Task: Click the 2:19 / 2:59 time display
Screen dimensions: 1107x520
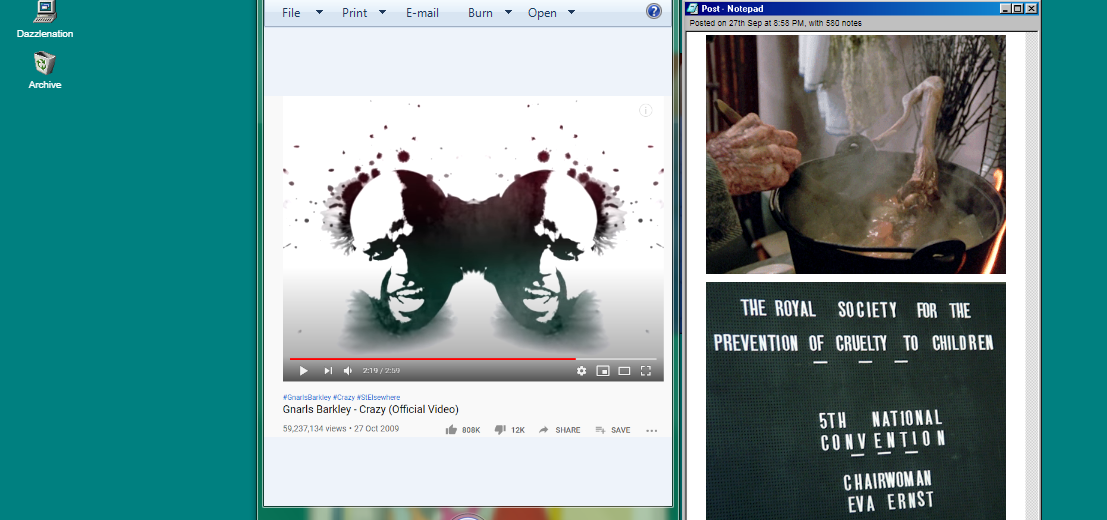Action: [x=381, y=370]
